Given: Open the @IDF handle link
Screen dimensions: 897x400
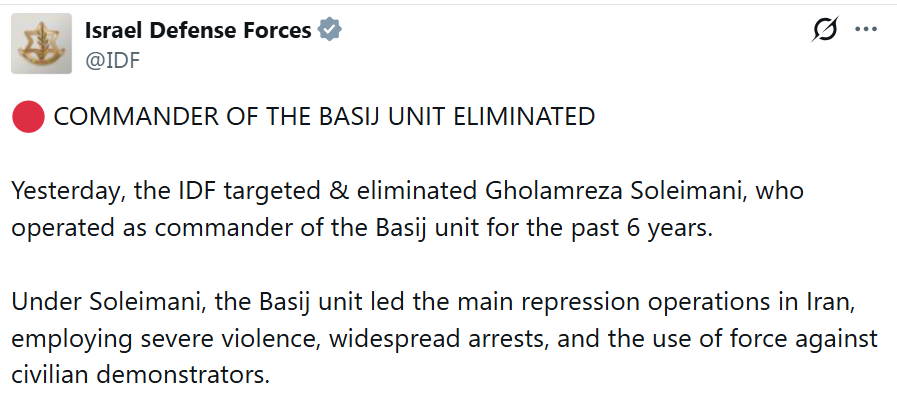Looking at the screenshot, I should pyautogui.click(x=113, y=60).
